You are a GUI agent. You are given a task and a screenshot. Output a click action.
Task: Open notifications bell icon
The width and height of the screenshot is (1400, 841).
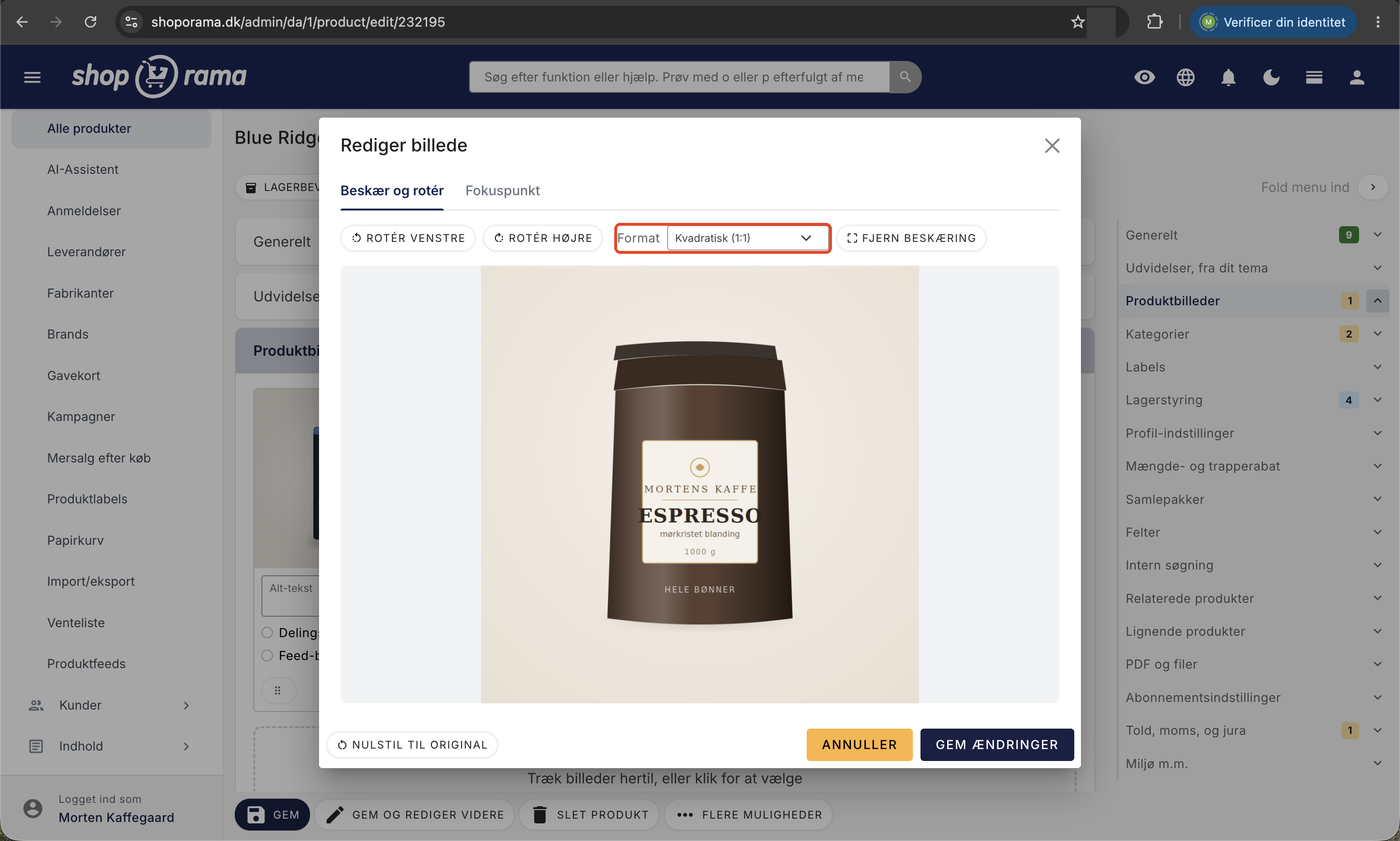click(1228, 77)
